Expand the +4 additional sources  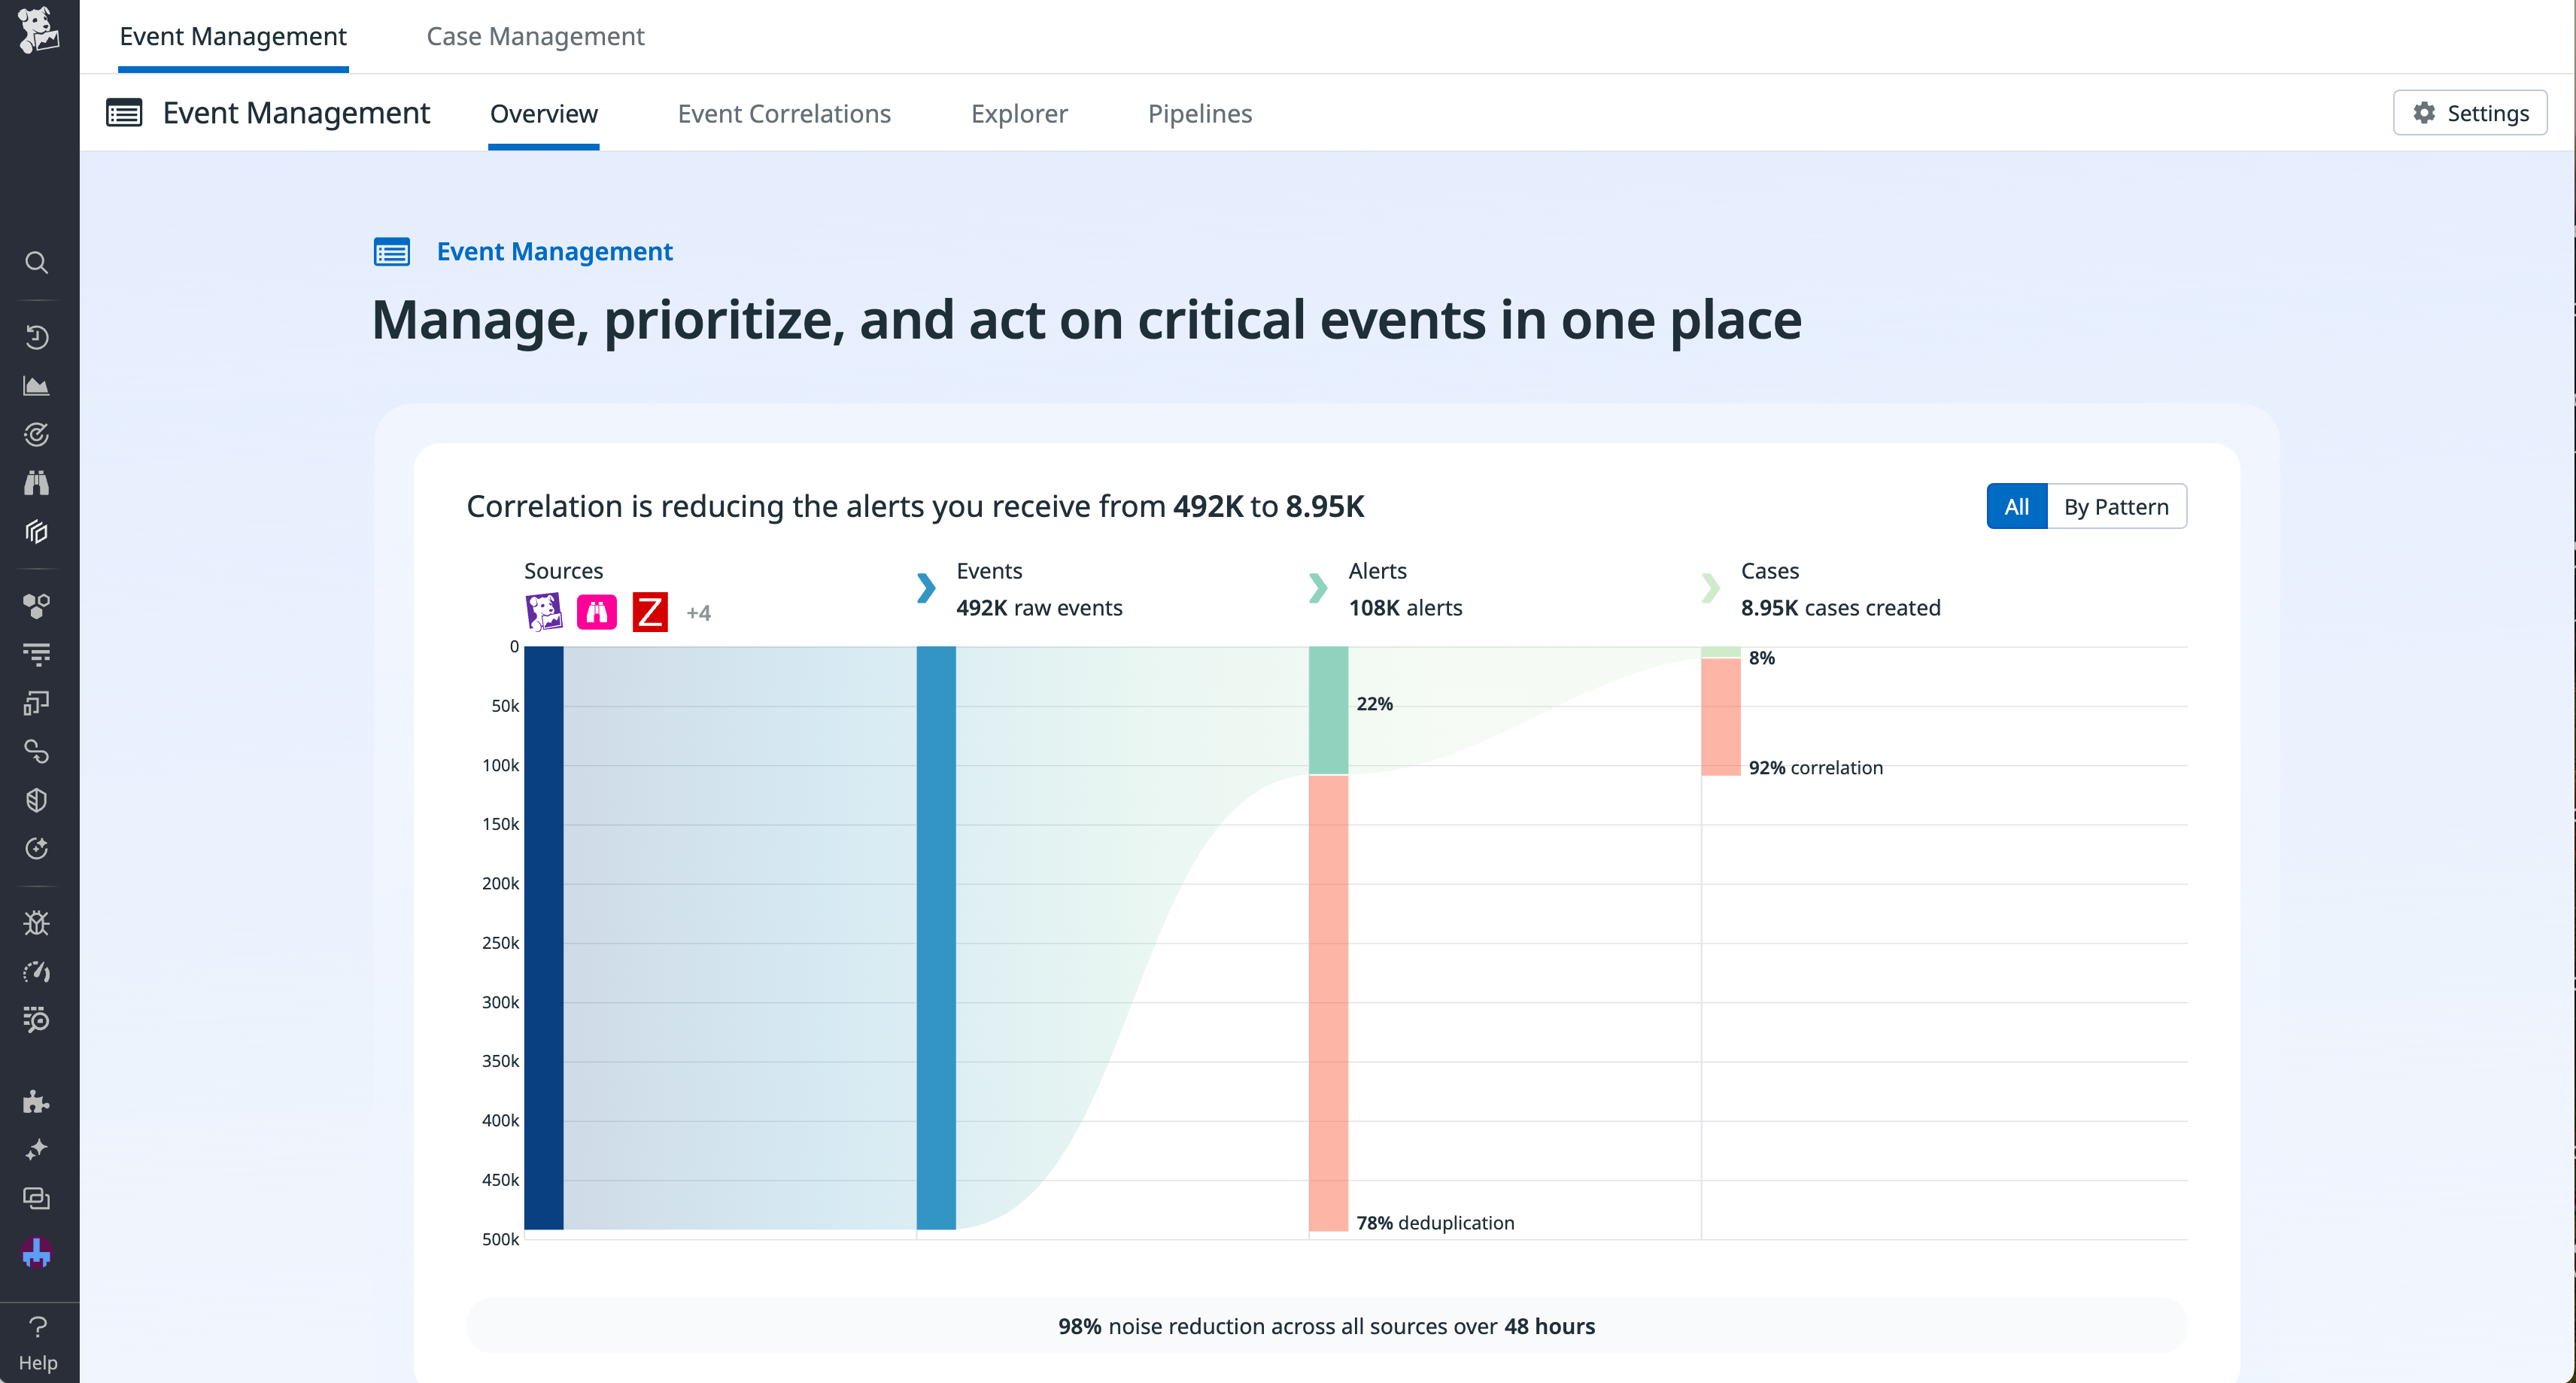pyautogui.click(x=698, y=612)
